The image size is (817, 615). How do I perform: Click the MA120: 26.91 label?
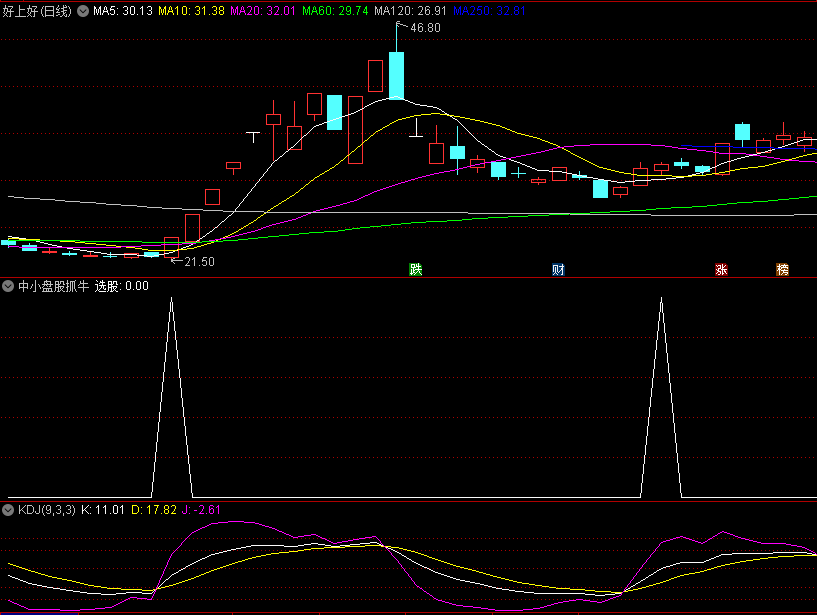pos(411,11)
